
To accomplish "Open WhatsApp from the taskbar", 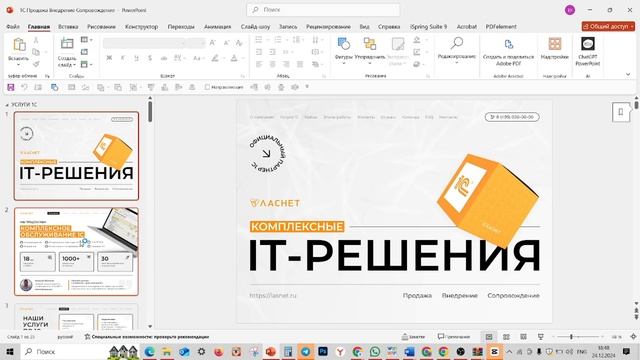I will 375,351.
